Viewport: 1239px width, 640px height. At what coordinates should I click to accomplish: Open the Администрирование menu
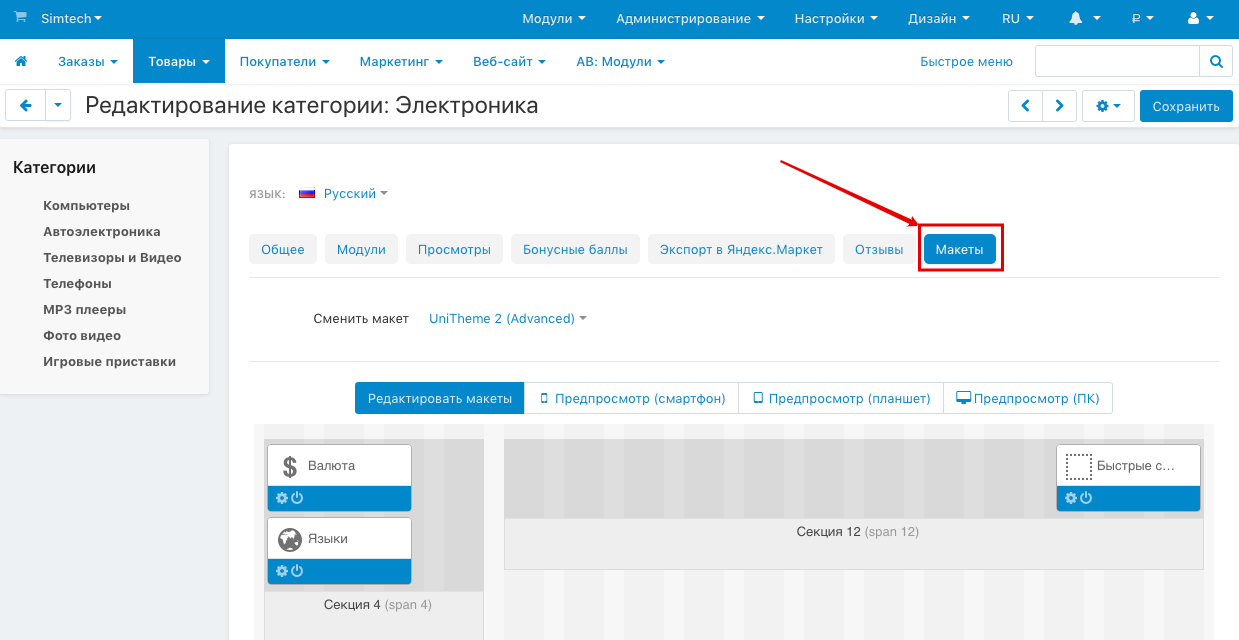(688, 18)
